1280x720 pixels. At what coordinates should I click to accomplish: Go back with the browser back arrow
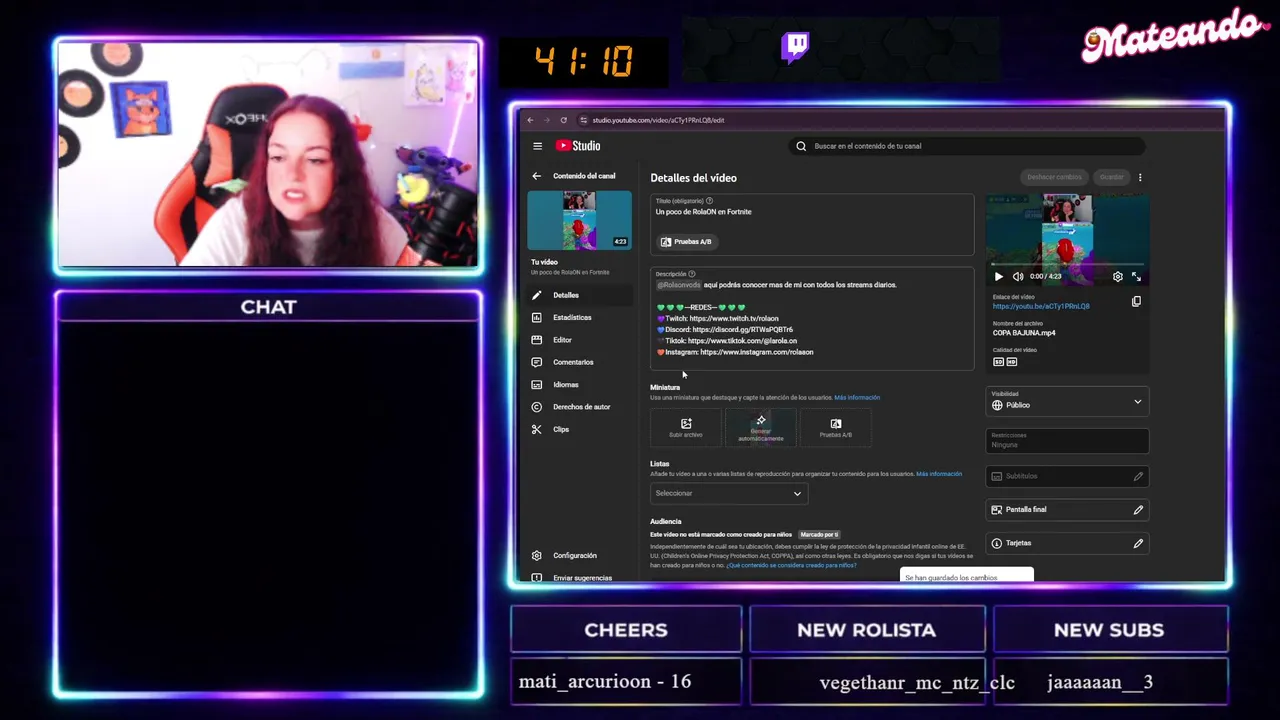(530, 120)
